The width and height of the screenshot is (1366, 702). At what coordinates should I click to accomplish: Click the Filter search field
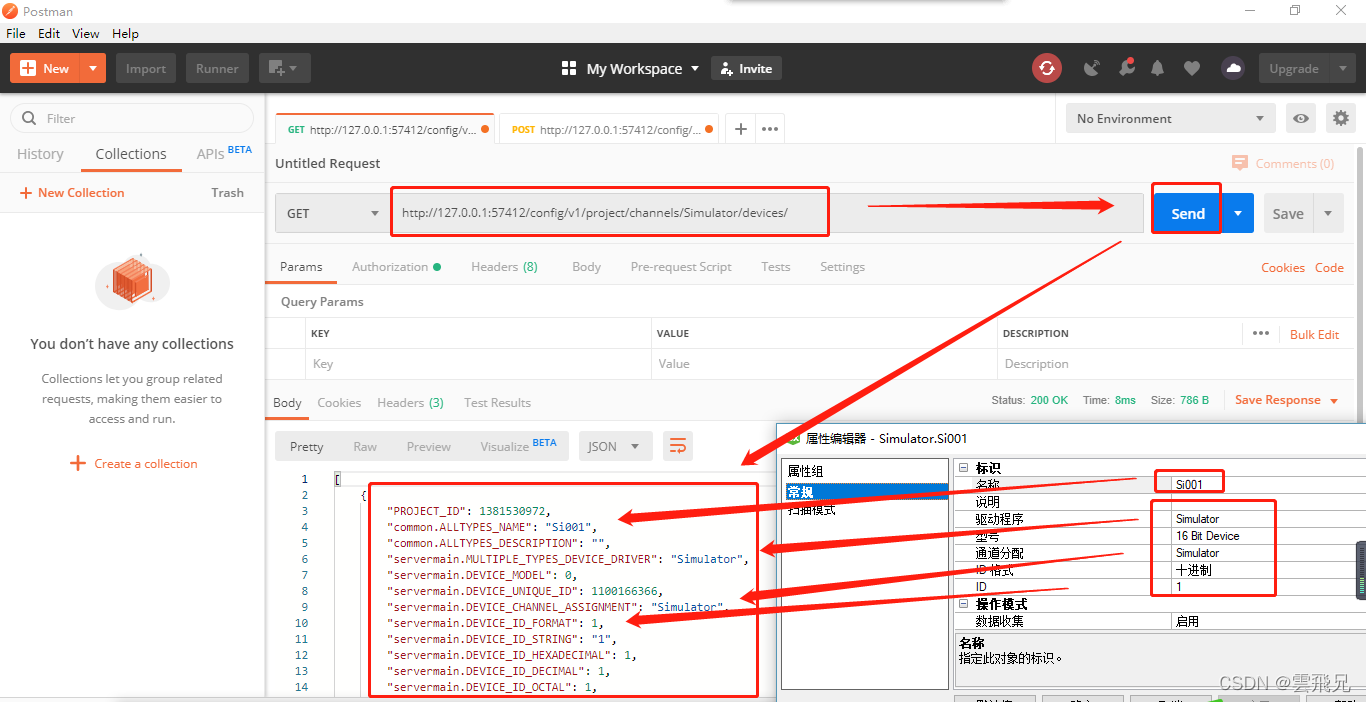[132, 118]
